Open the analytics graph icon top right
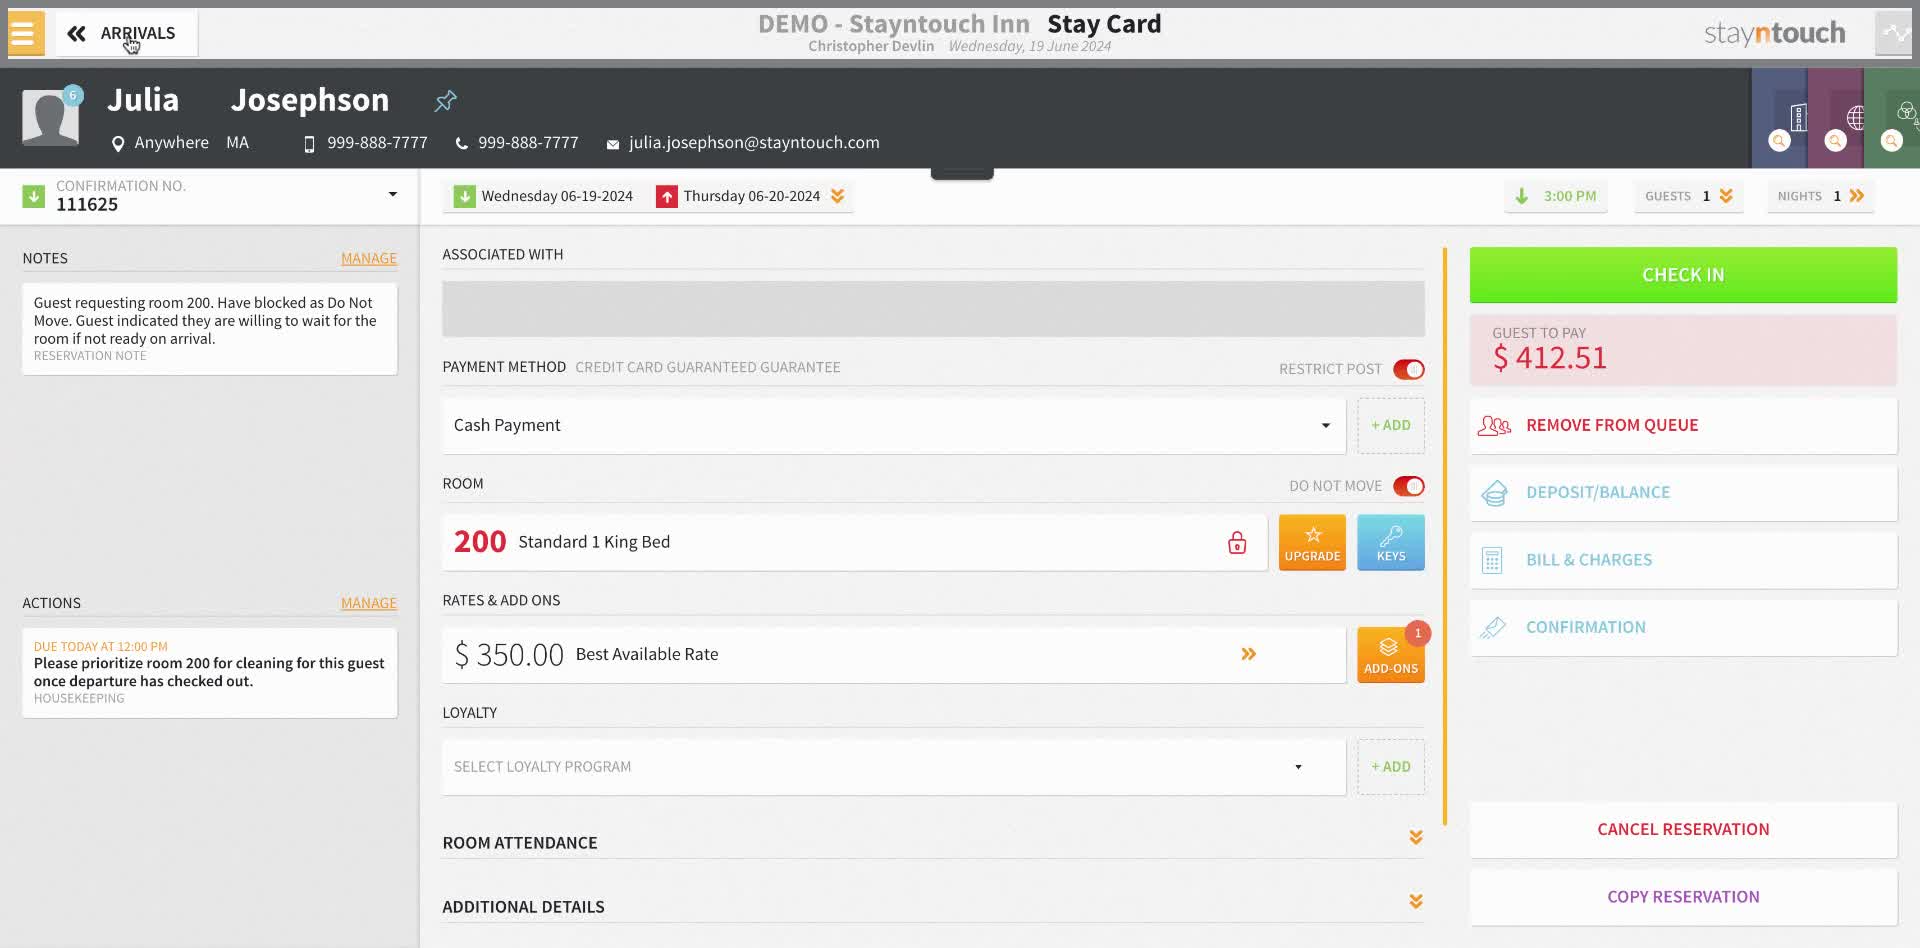The width and height of the screenshot is (1920, 948). tap(1895, 33)
